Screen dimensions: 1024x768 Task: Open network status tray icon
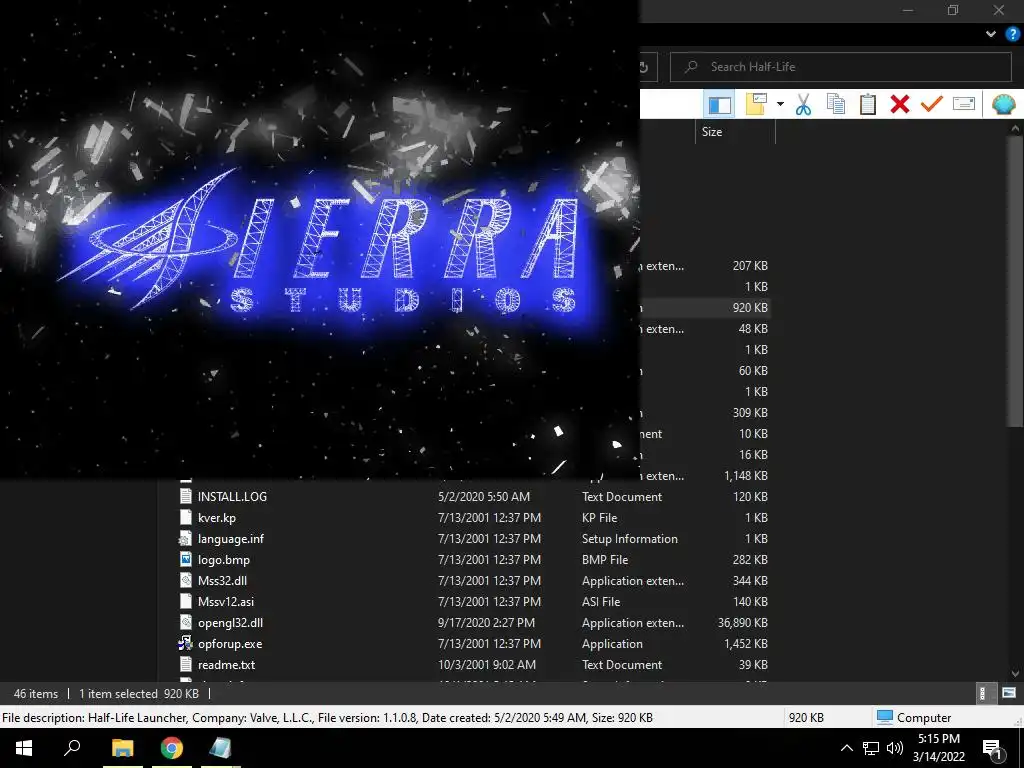click(x=871, y=748)
